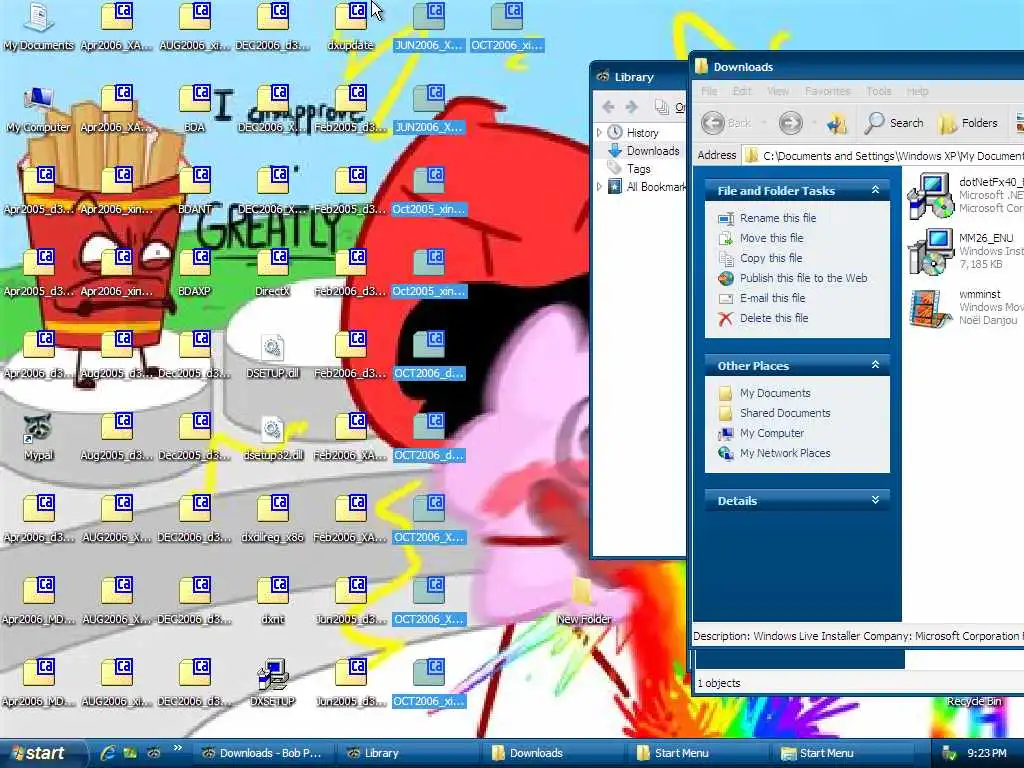1024x768 pixels.
Task: Open the File menu
Action: pyautogui.click(x=709, y=91)
